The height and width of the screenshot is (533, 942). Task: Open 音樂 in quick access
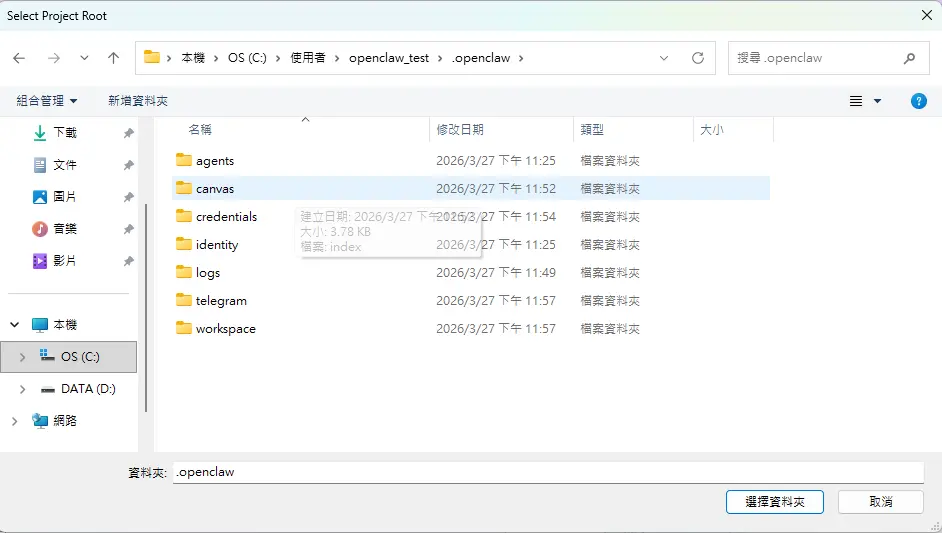[x=65, y=228]
